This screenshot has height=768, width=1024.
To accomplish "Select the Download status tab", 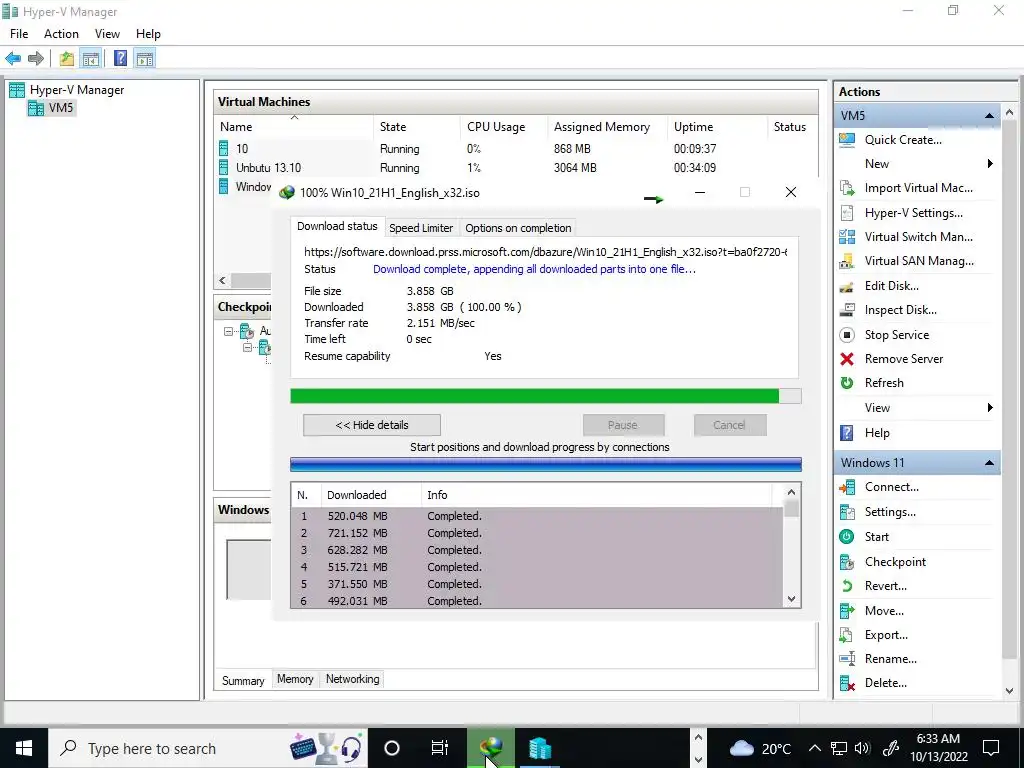I will tap(337, 226).
